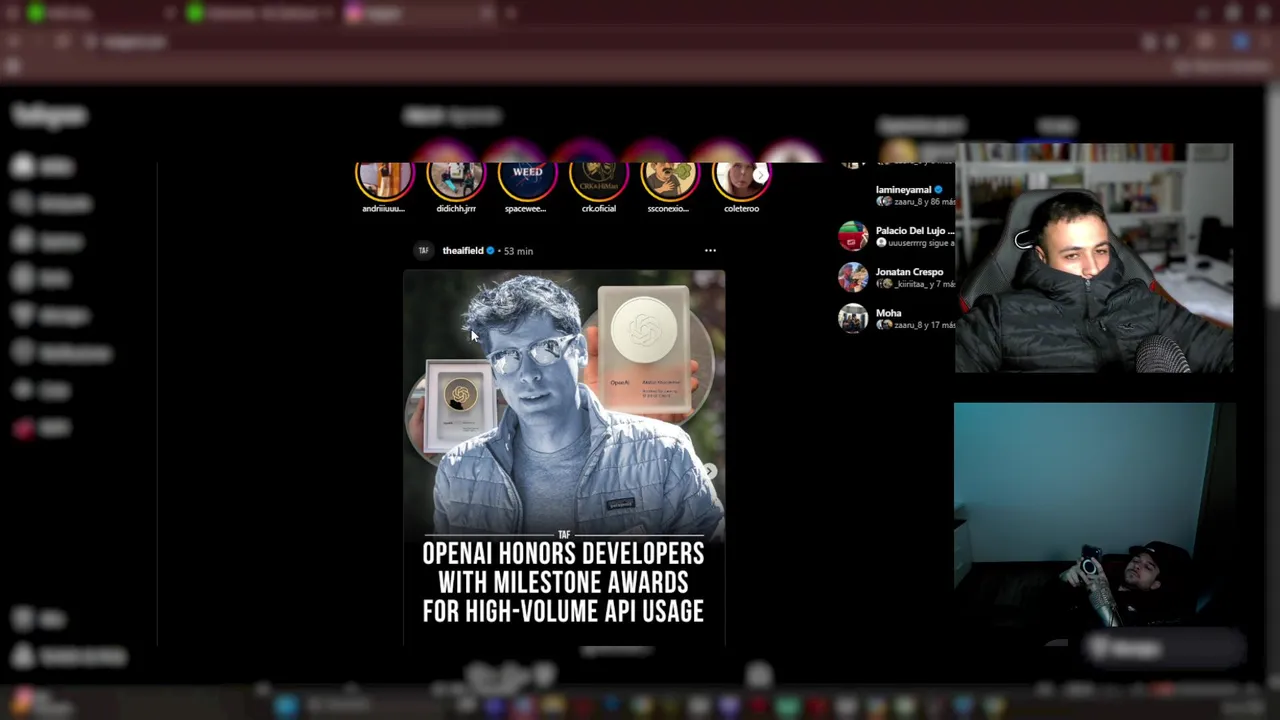Screen dimensions: 1280x720
Task: Open lamineyamal suggested profile name
Action: pos(903,190)
